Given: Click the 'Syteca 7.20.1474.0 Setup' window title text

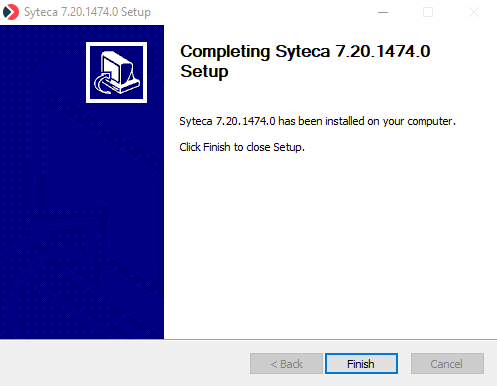Looking at the screenshot, I should tap(87, 12).
